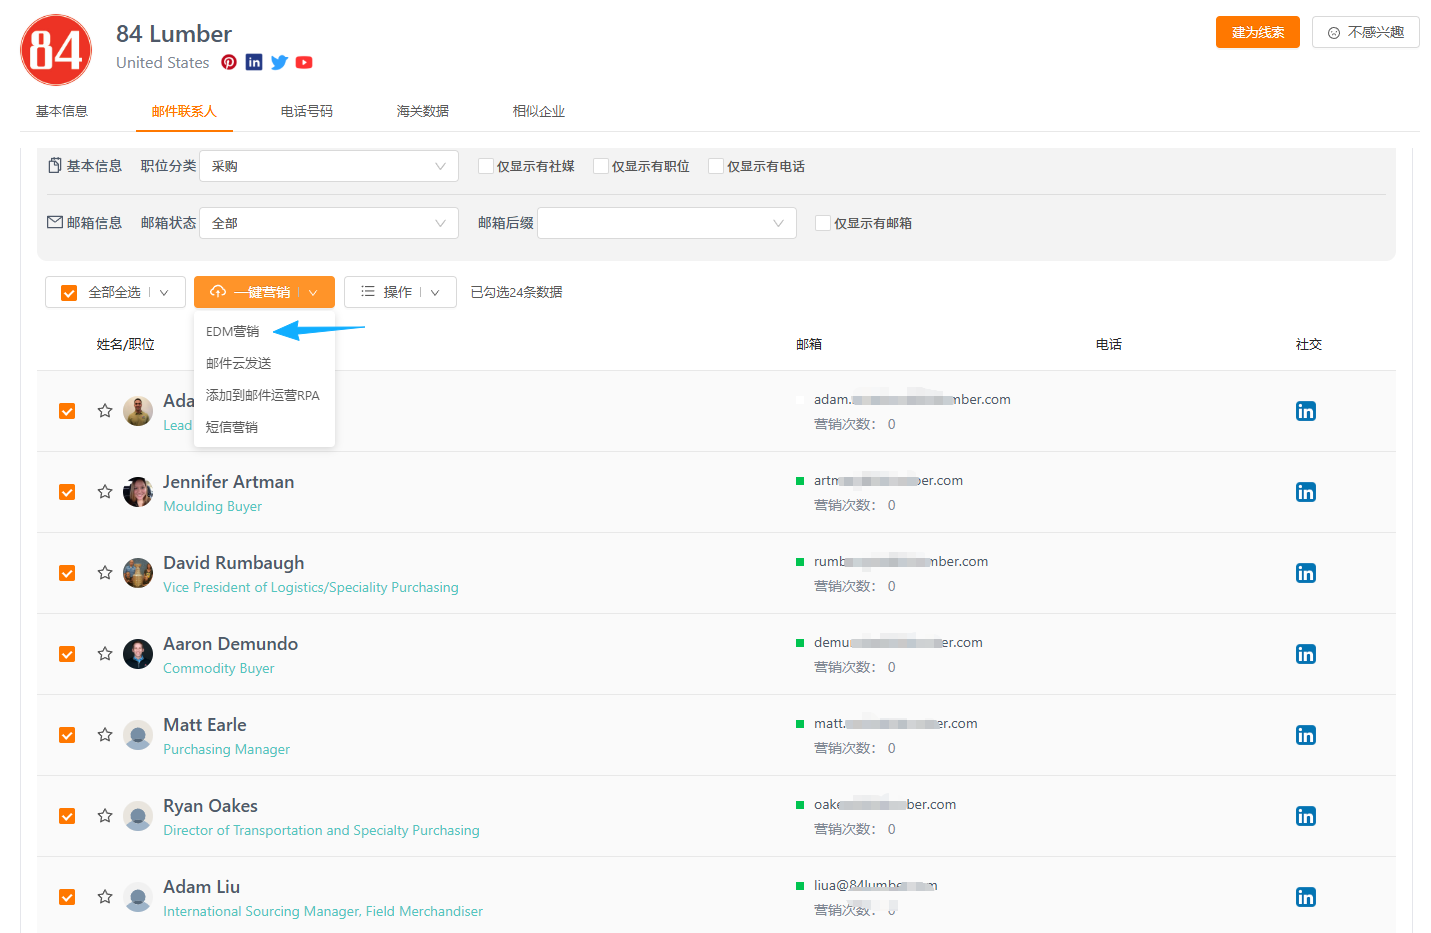
Task: Click the 不感兴趣 button
Action: (1366, 32)
